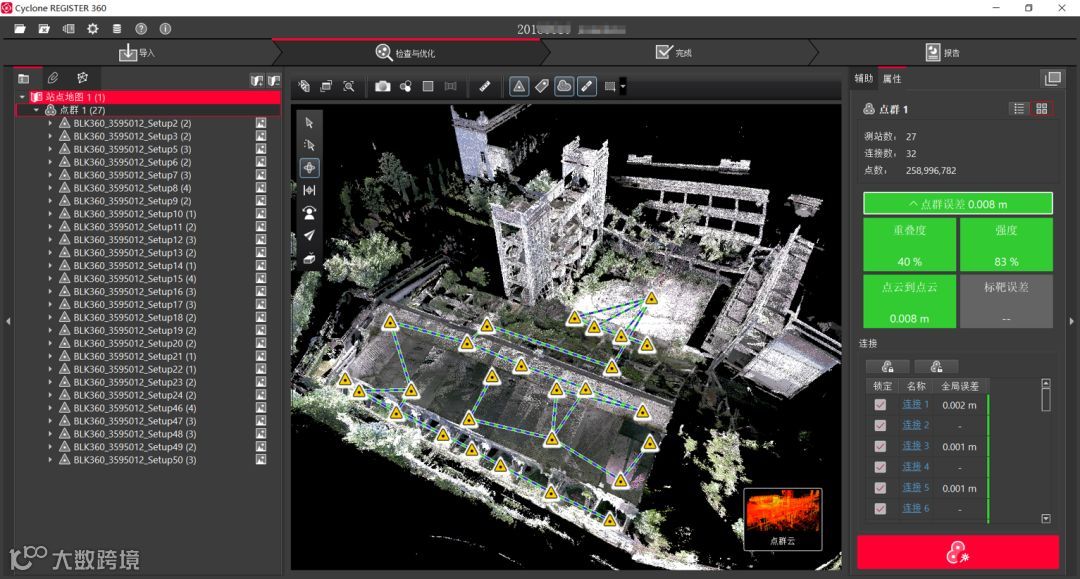The height and width of the screenshot is (579, 1080).
Task: Toggle the tag label icon
Action: pyautogui.click(x=542, y=86)
